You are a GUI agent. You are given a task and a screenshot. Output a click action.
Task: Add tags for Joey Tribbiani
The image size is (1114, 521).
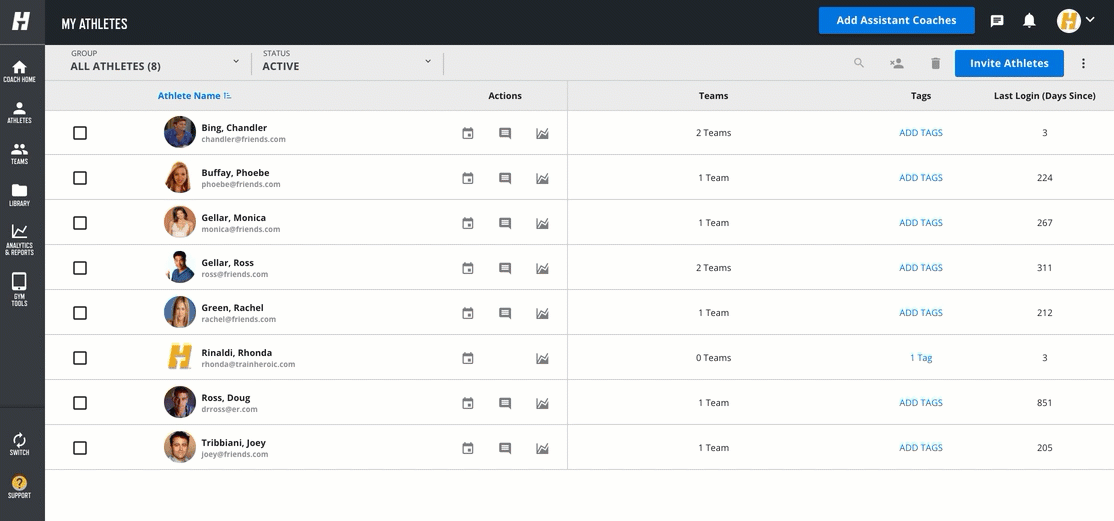point(921,448)
